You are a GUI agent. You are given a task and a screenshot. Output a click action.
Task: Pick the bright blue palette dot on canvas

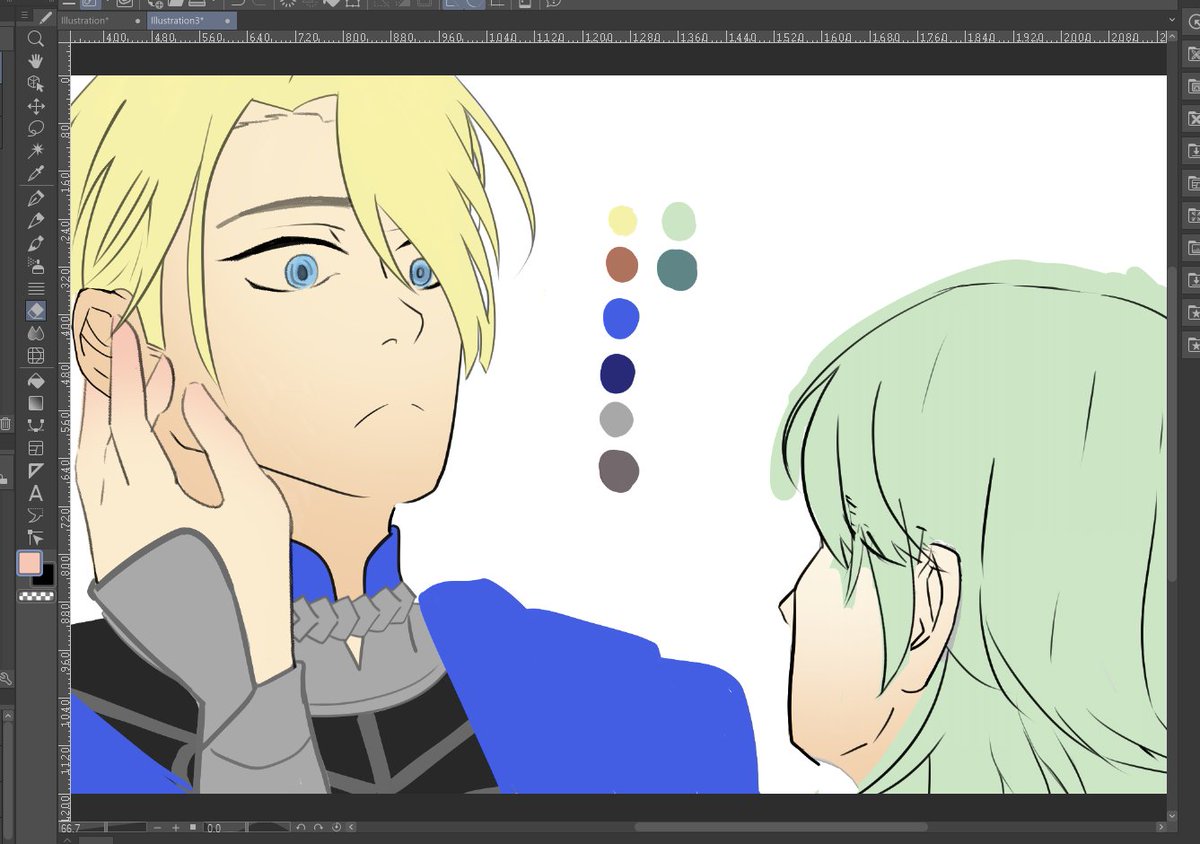coord(621,318)
